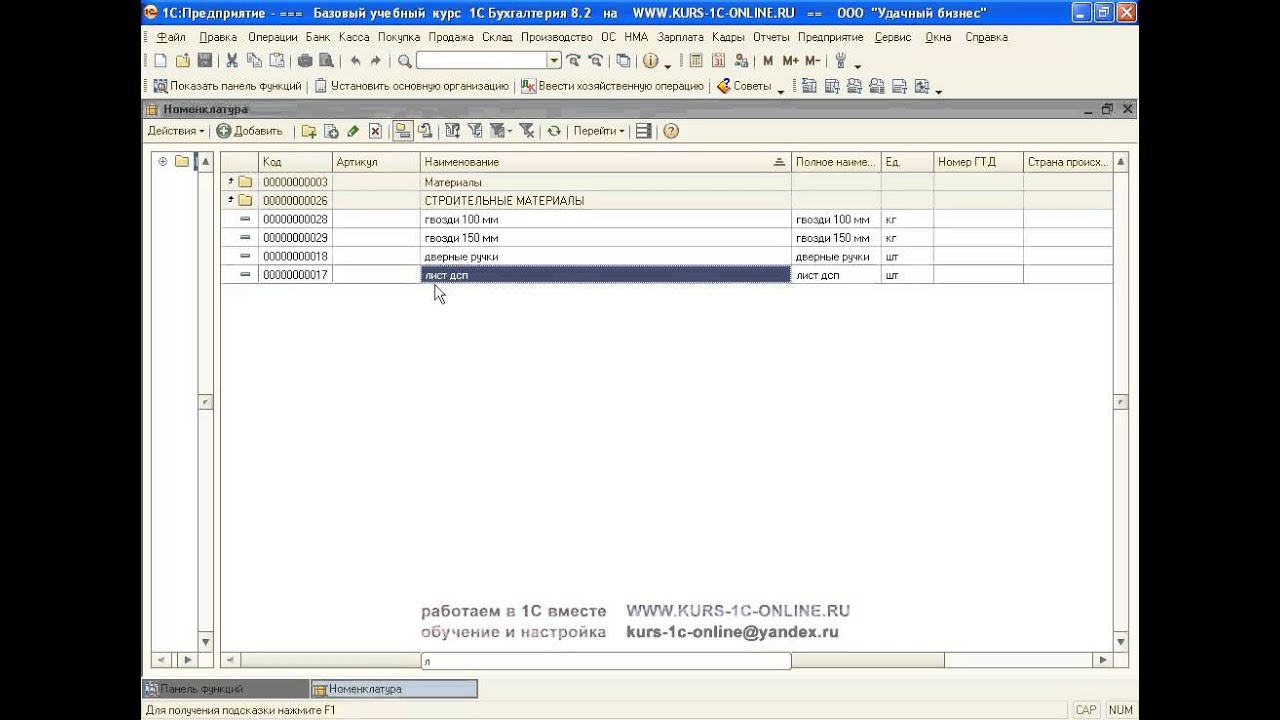Select the гвозди 100 мм name cell
The height and width of the screenshot is (720, 1280).
[x=605, y=219]
